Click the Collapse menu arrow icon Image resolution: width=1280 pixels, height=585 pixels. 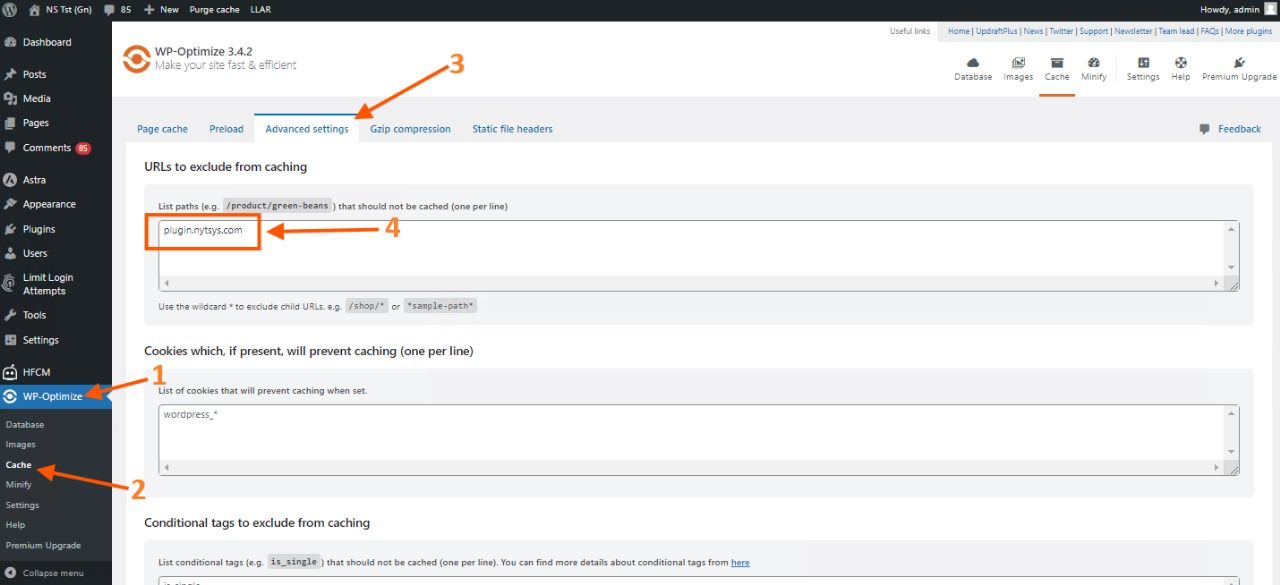(x=10, y=573)
